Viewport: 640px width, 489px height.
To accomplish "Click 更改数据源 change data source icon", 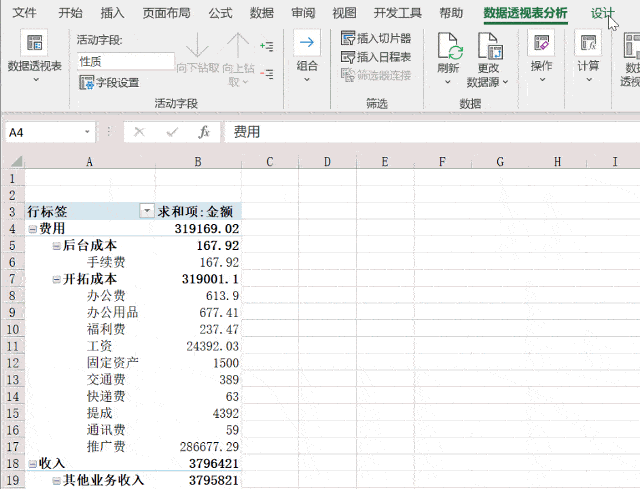I will [x=490, y=46].
